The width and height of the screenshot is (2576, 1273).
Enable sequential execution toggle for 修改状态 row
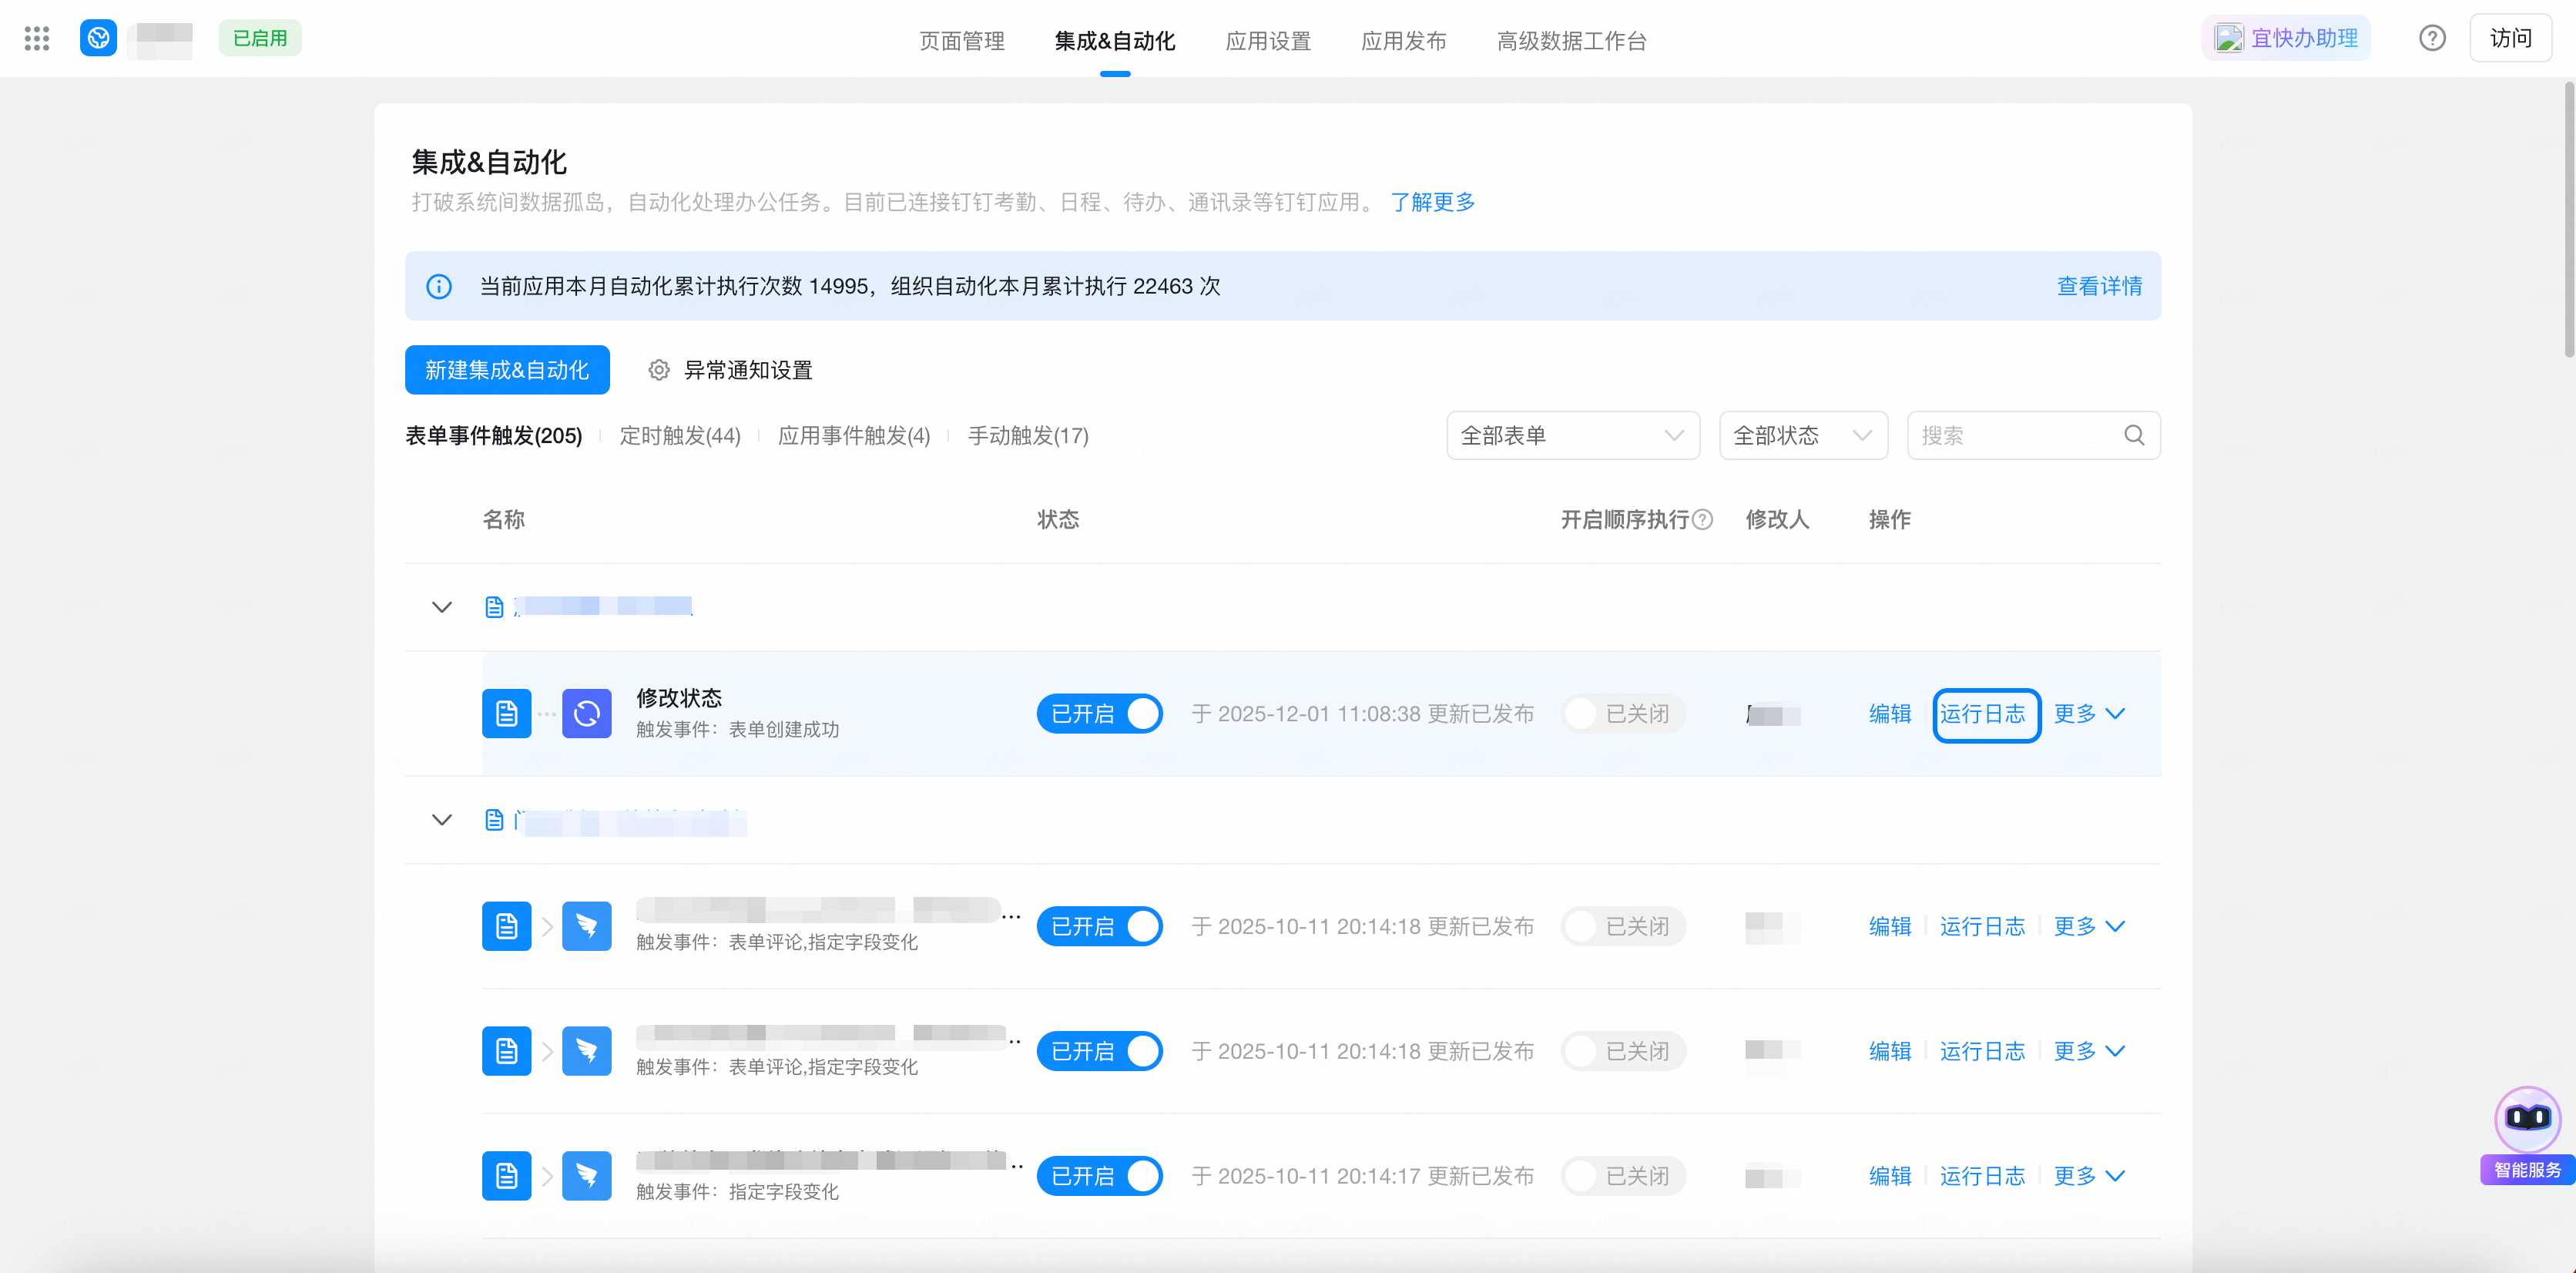point(1622,713)
